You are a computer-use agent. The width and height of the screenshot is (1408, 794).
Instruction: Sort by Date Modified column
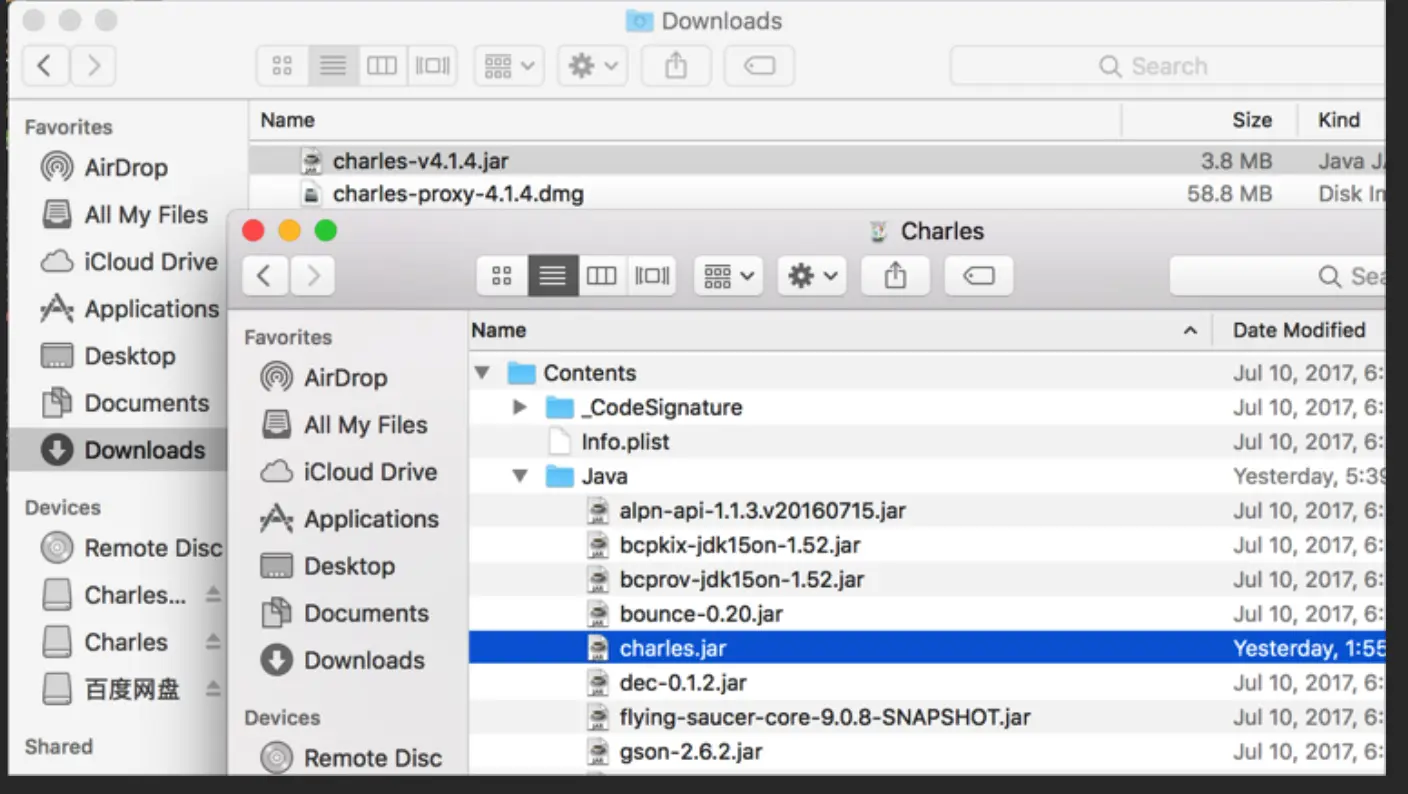tap(1299, 330)
